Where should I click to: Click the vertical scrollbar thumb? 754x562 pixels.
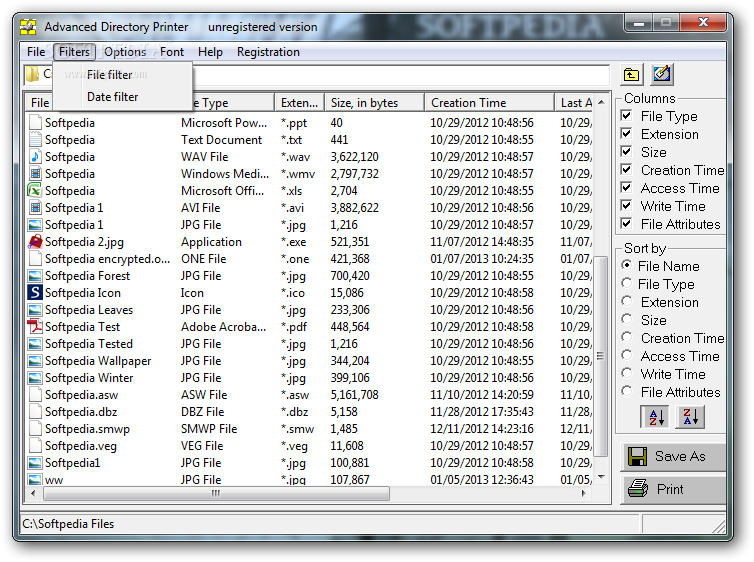601,356
